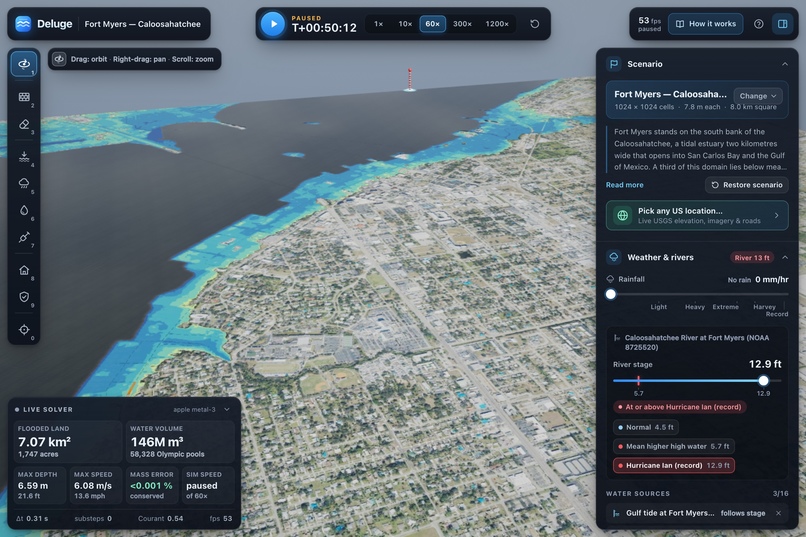Click the Max Depth 6.59 m card
Viewport: 806px width, 537px height.
point(40,485)
